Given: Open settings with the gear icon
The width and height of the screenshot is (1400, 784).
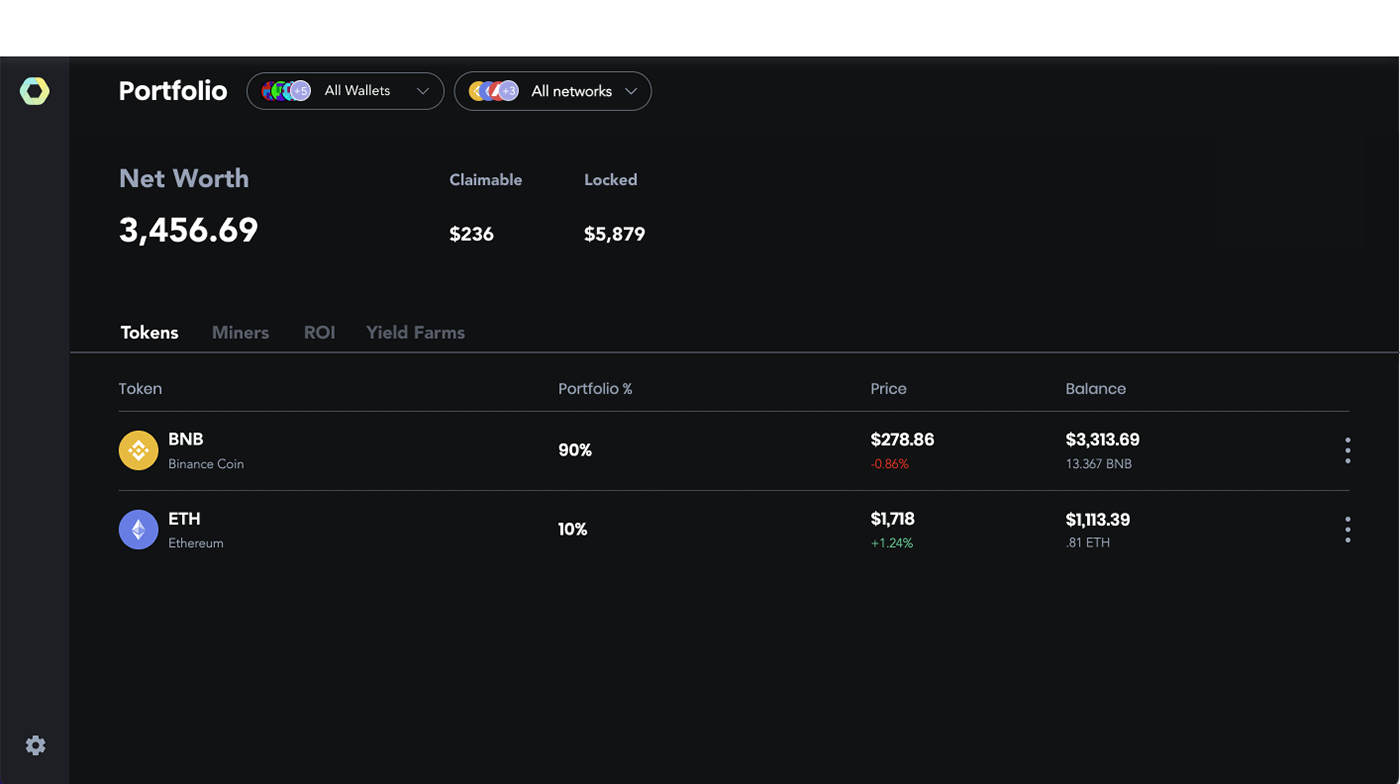Looking at the screenshot, I should pyautogui.click(x=35, y=745).
